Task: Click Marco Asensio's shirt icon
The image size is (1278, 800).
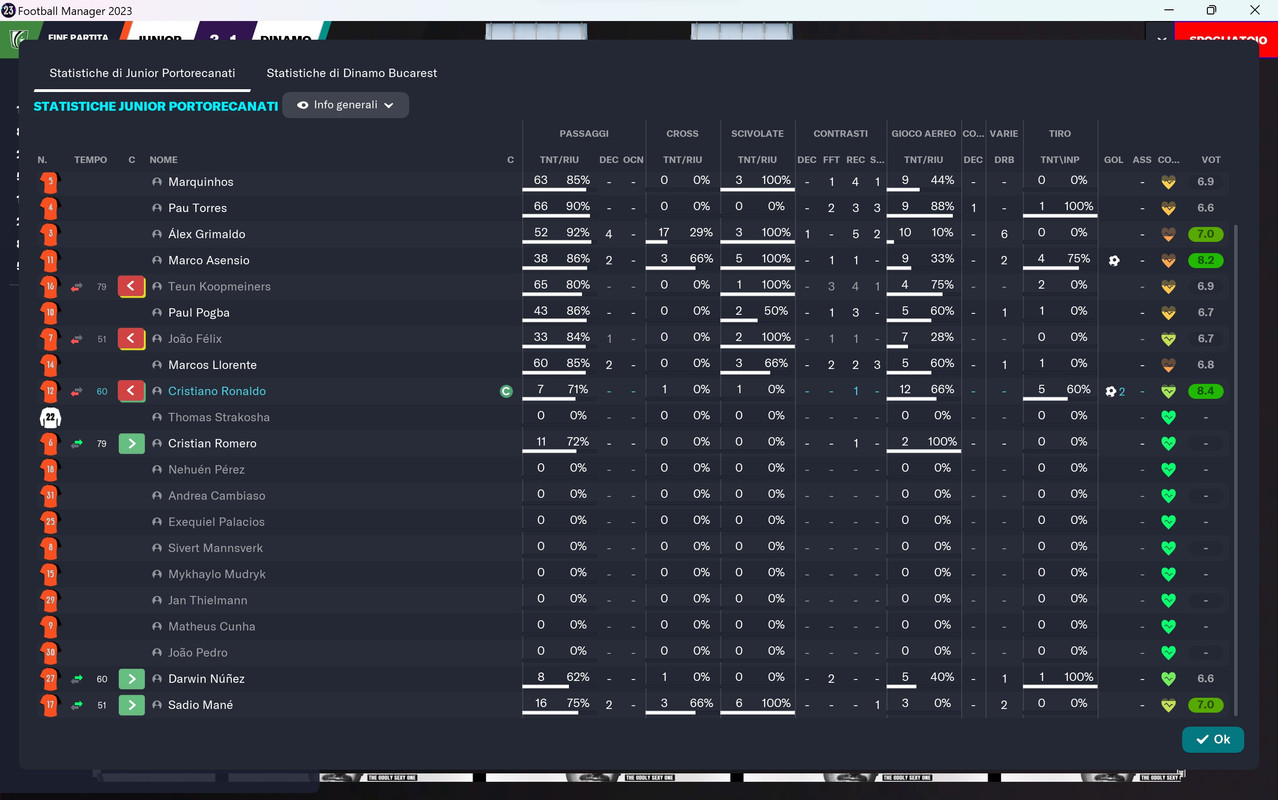Action: coord(50,260)
